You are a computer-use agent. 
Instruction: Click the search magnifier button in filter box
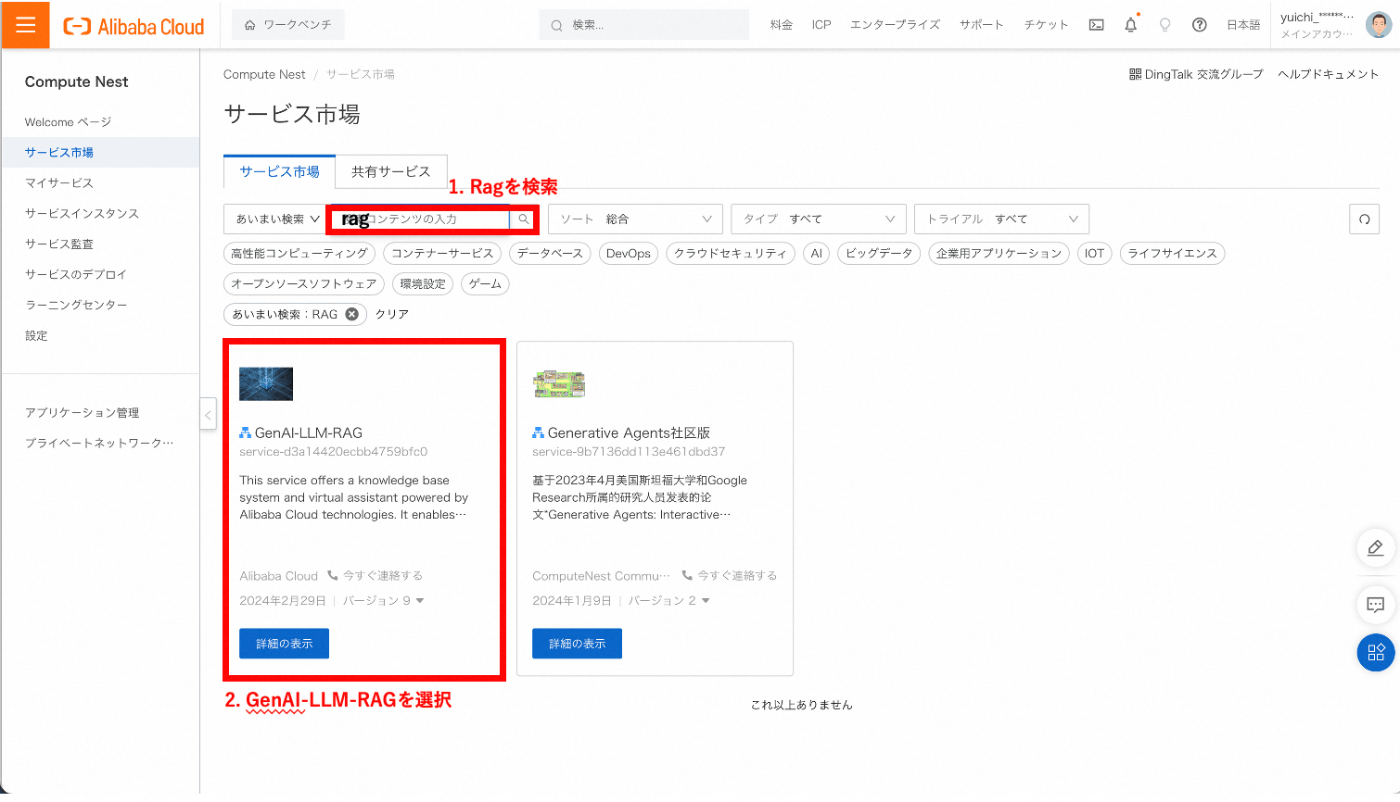(523, 218)
